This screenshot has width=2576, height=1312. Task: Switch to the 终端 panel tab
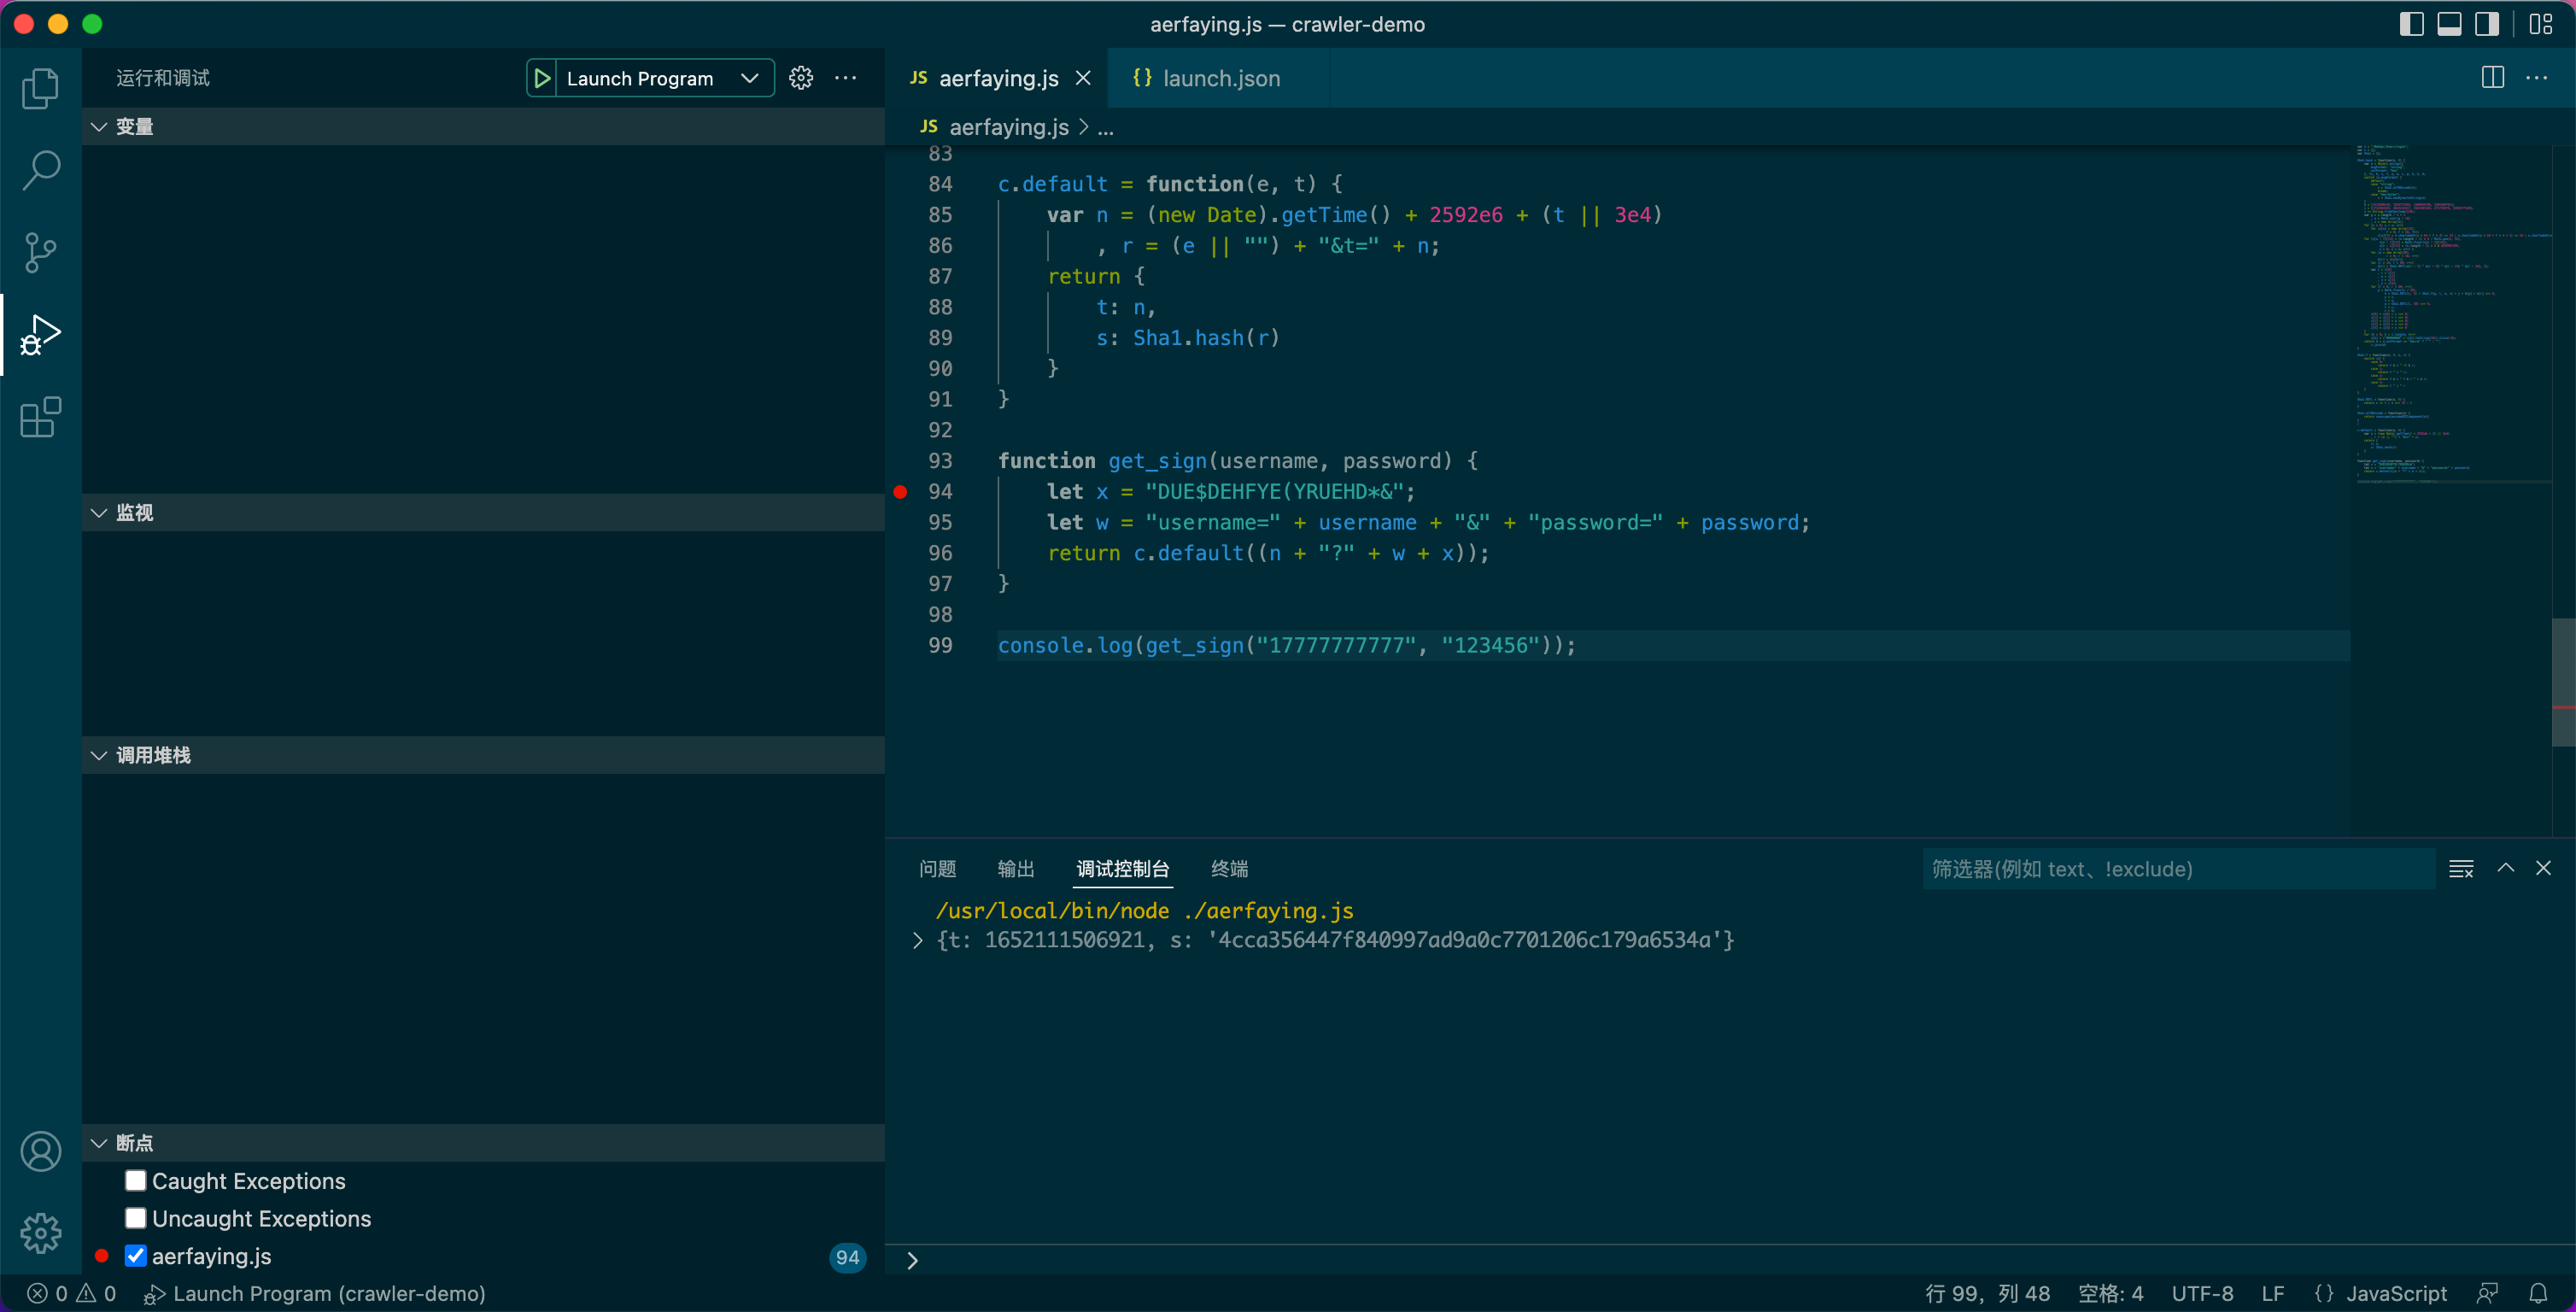(1229, 869)
